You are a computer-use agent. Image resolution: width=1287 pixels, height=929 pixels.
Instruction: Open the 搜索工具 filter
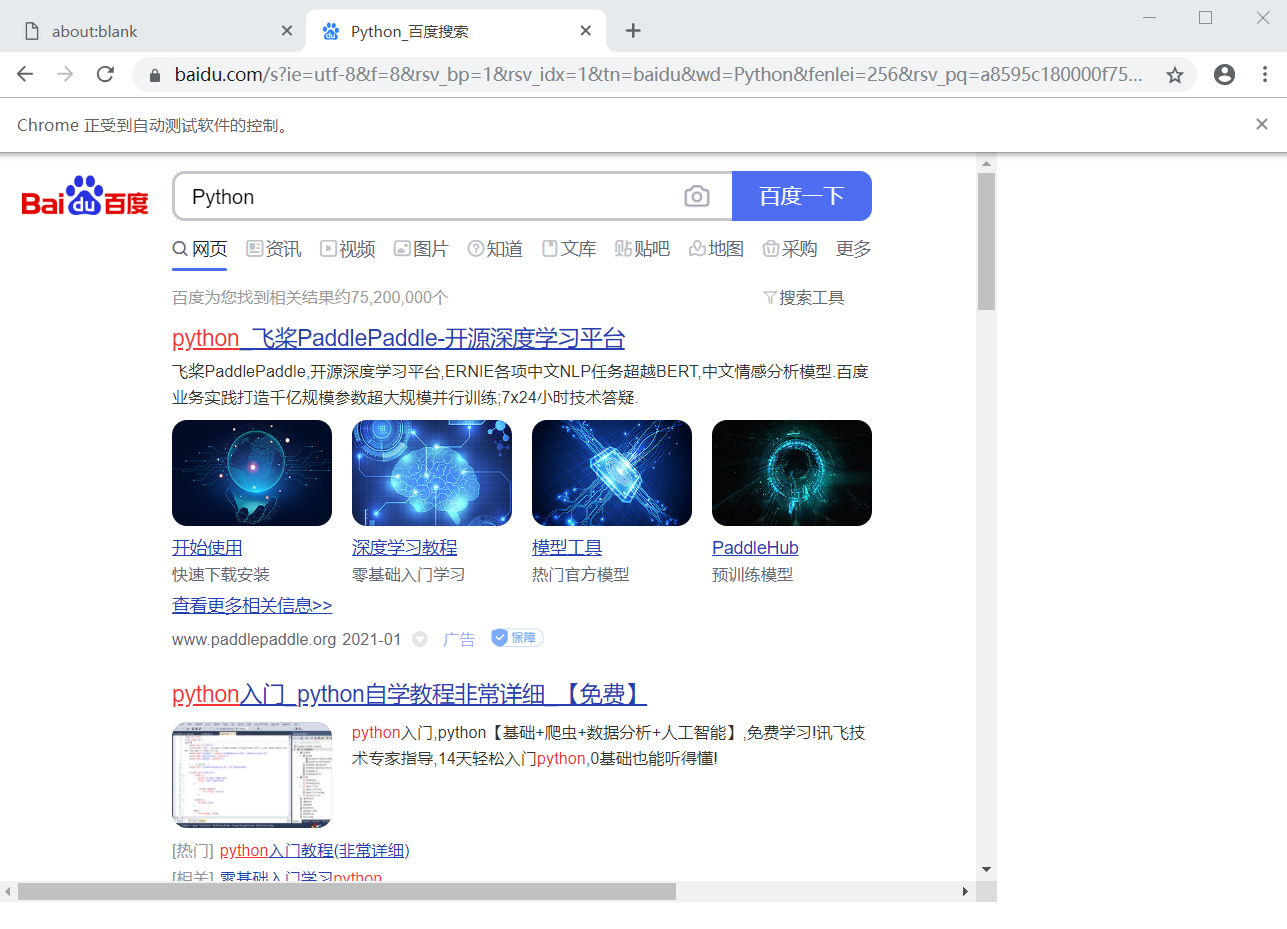(x=804, y=297)
